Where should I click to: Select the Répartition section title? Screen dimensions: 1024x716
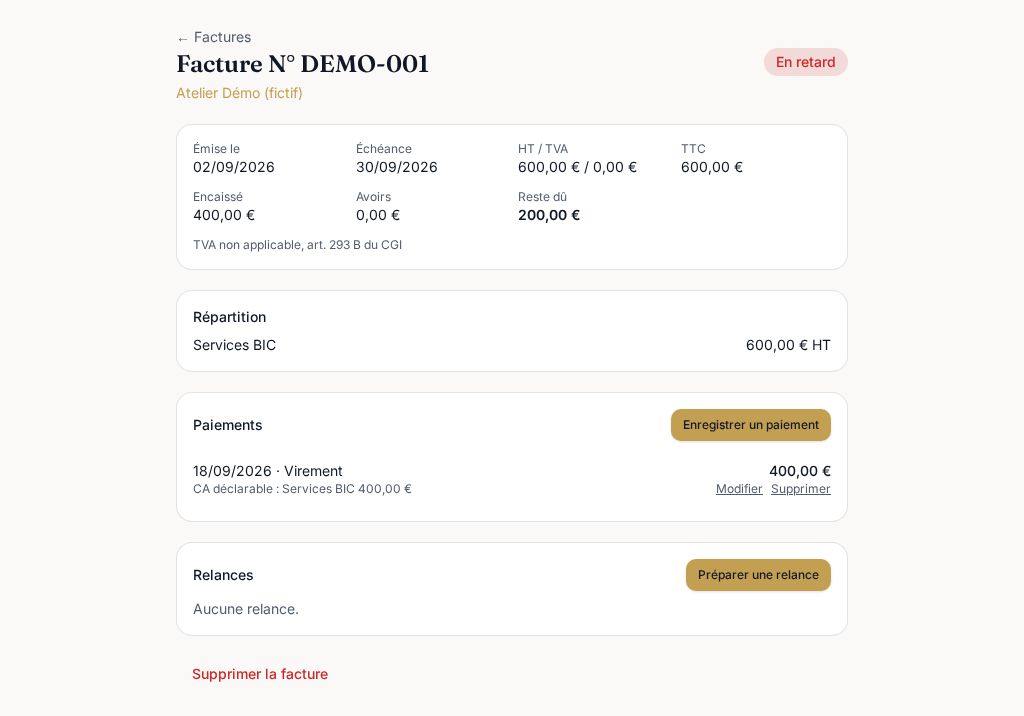pyautogui.click(x=229, y=317)
